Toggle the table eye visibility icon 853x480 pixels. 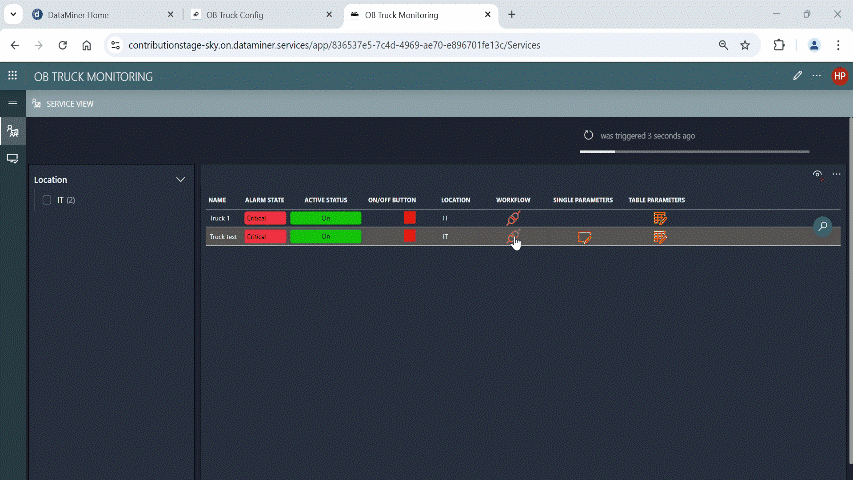click(817, 175)
